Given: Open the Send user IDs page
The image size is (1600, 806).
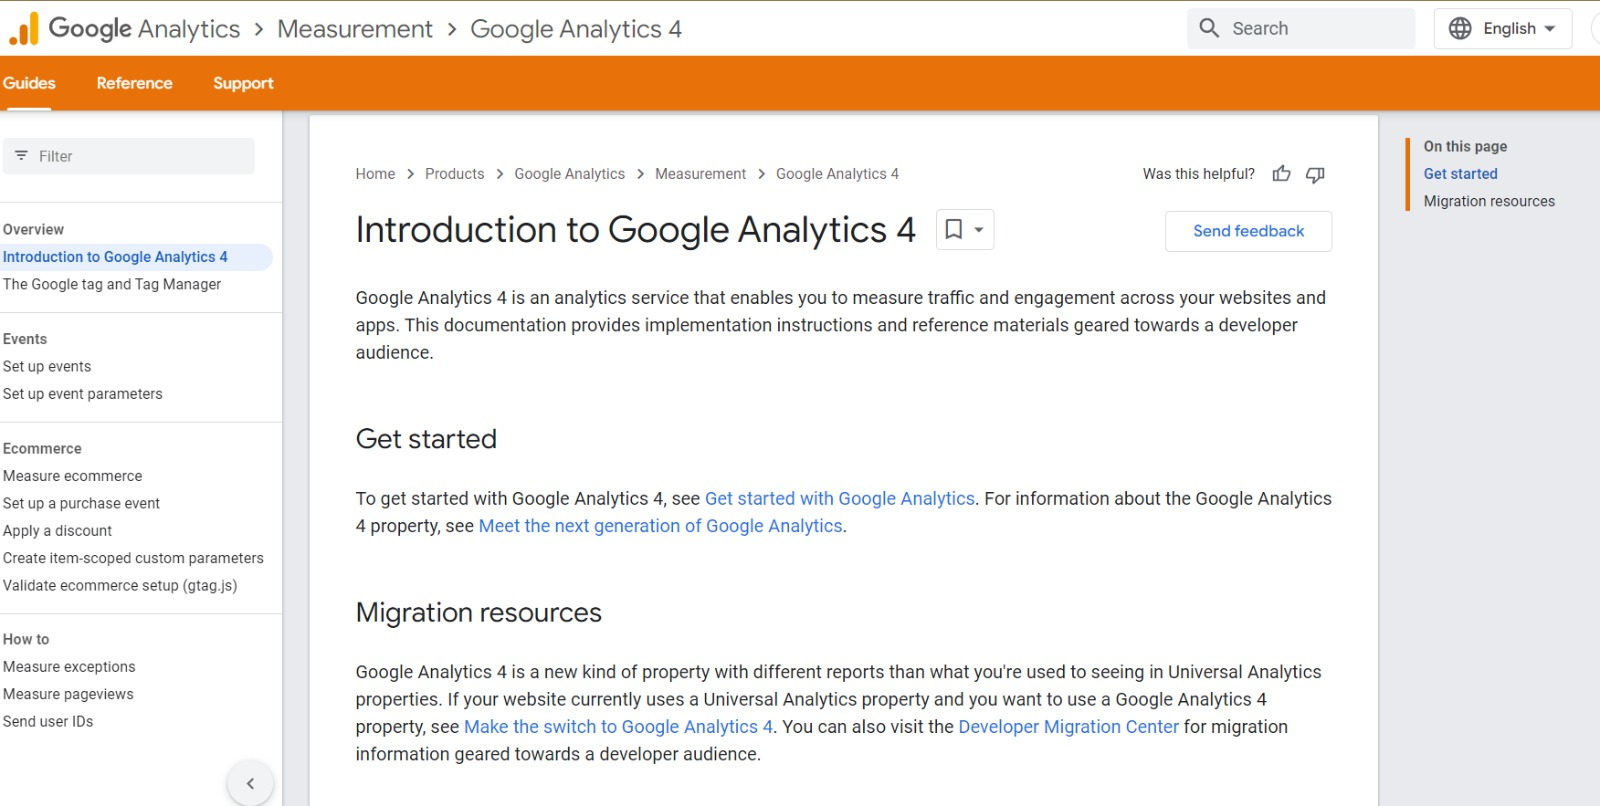Looking at the screenshot, I should click(48, 721).
